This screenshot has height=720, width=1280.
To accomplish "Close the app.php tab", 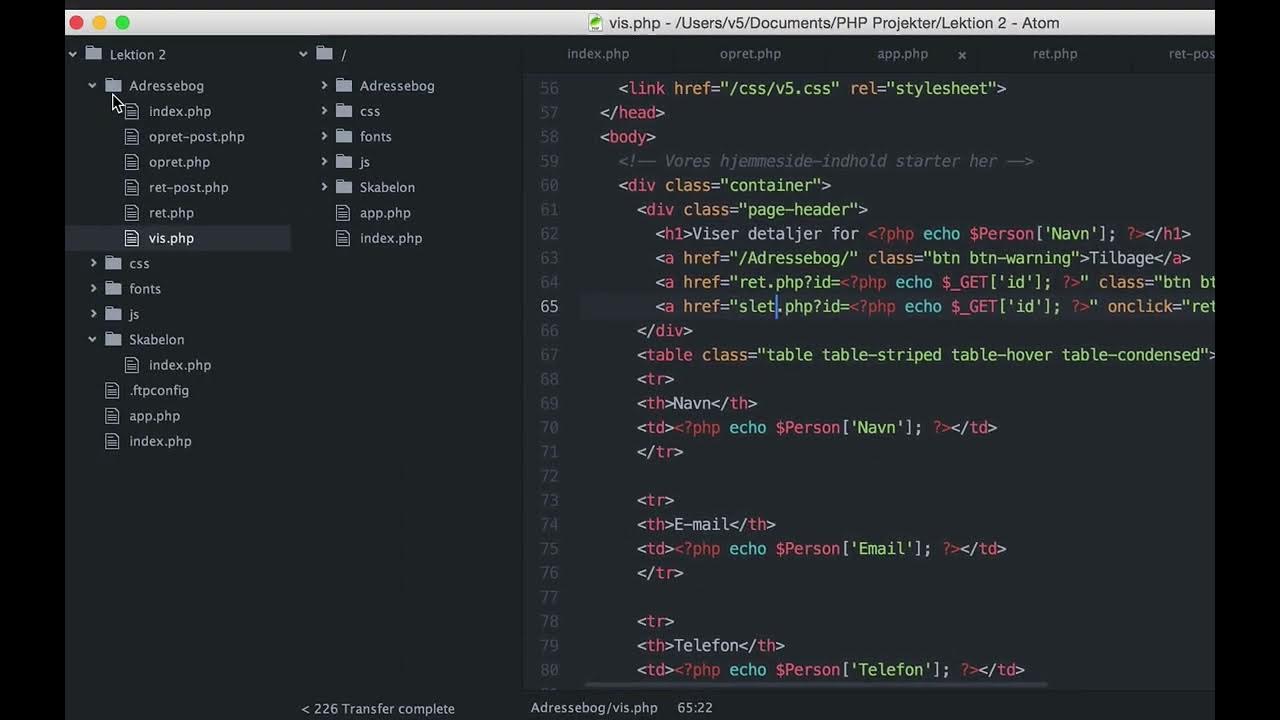I will (962, 55).
